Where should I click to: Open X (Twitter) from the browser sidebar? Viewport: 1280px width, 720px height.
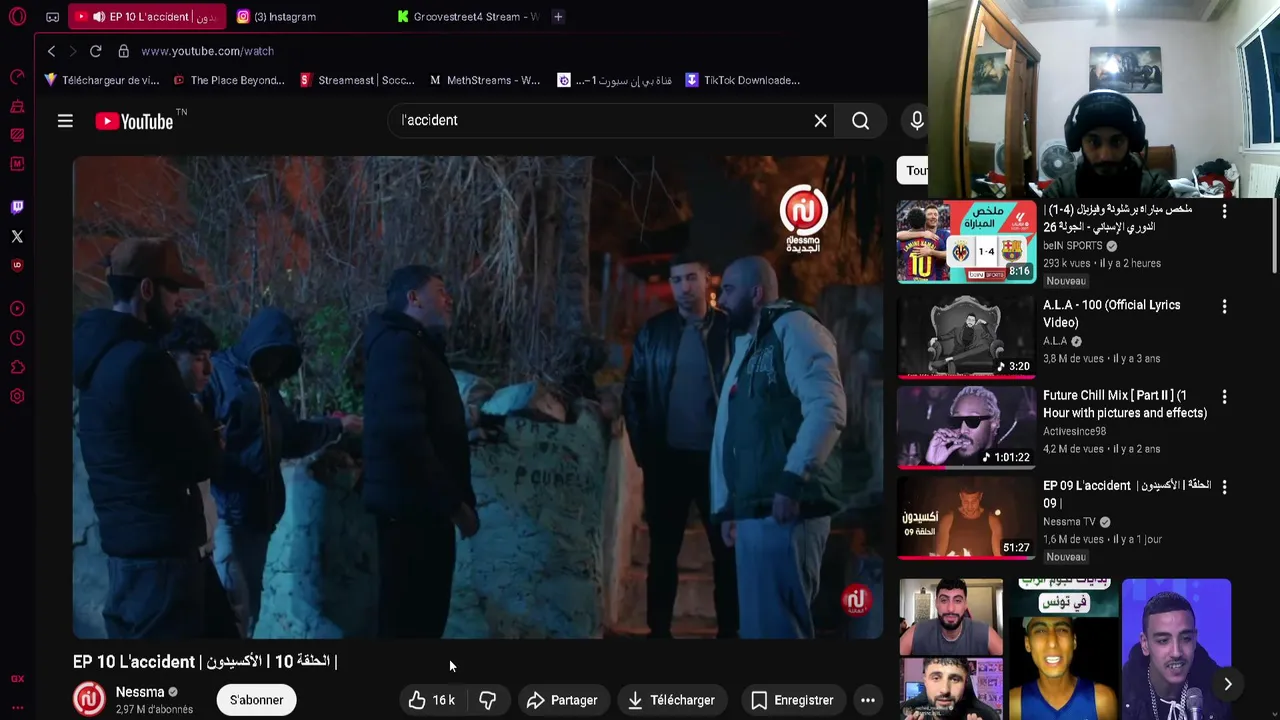(x=17, y=237)
